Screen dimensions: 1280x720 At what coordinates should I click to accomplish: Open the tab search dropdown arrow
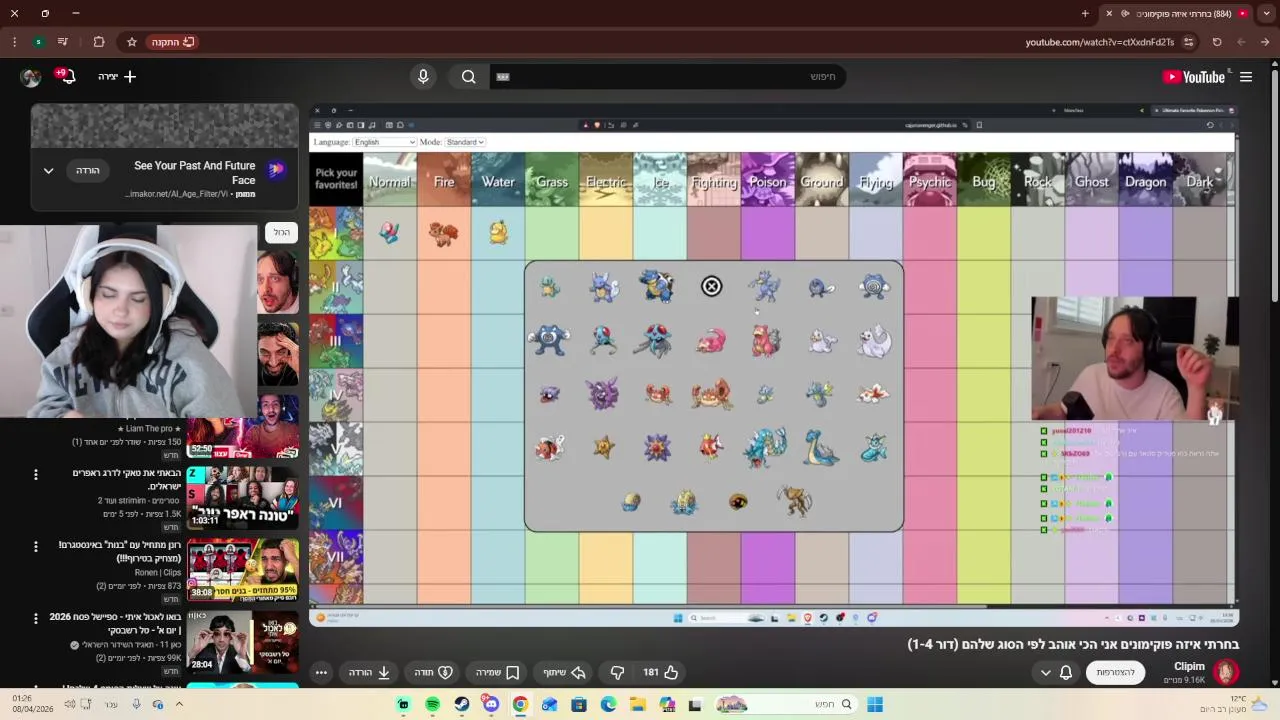[x=1265, y=13]
